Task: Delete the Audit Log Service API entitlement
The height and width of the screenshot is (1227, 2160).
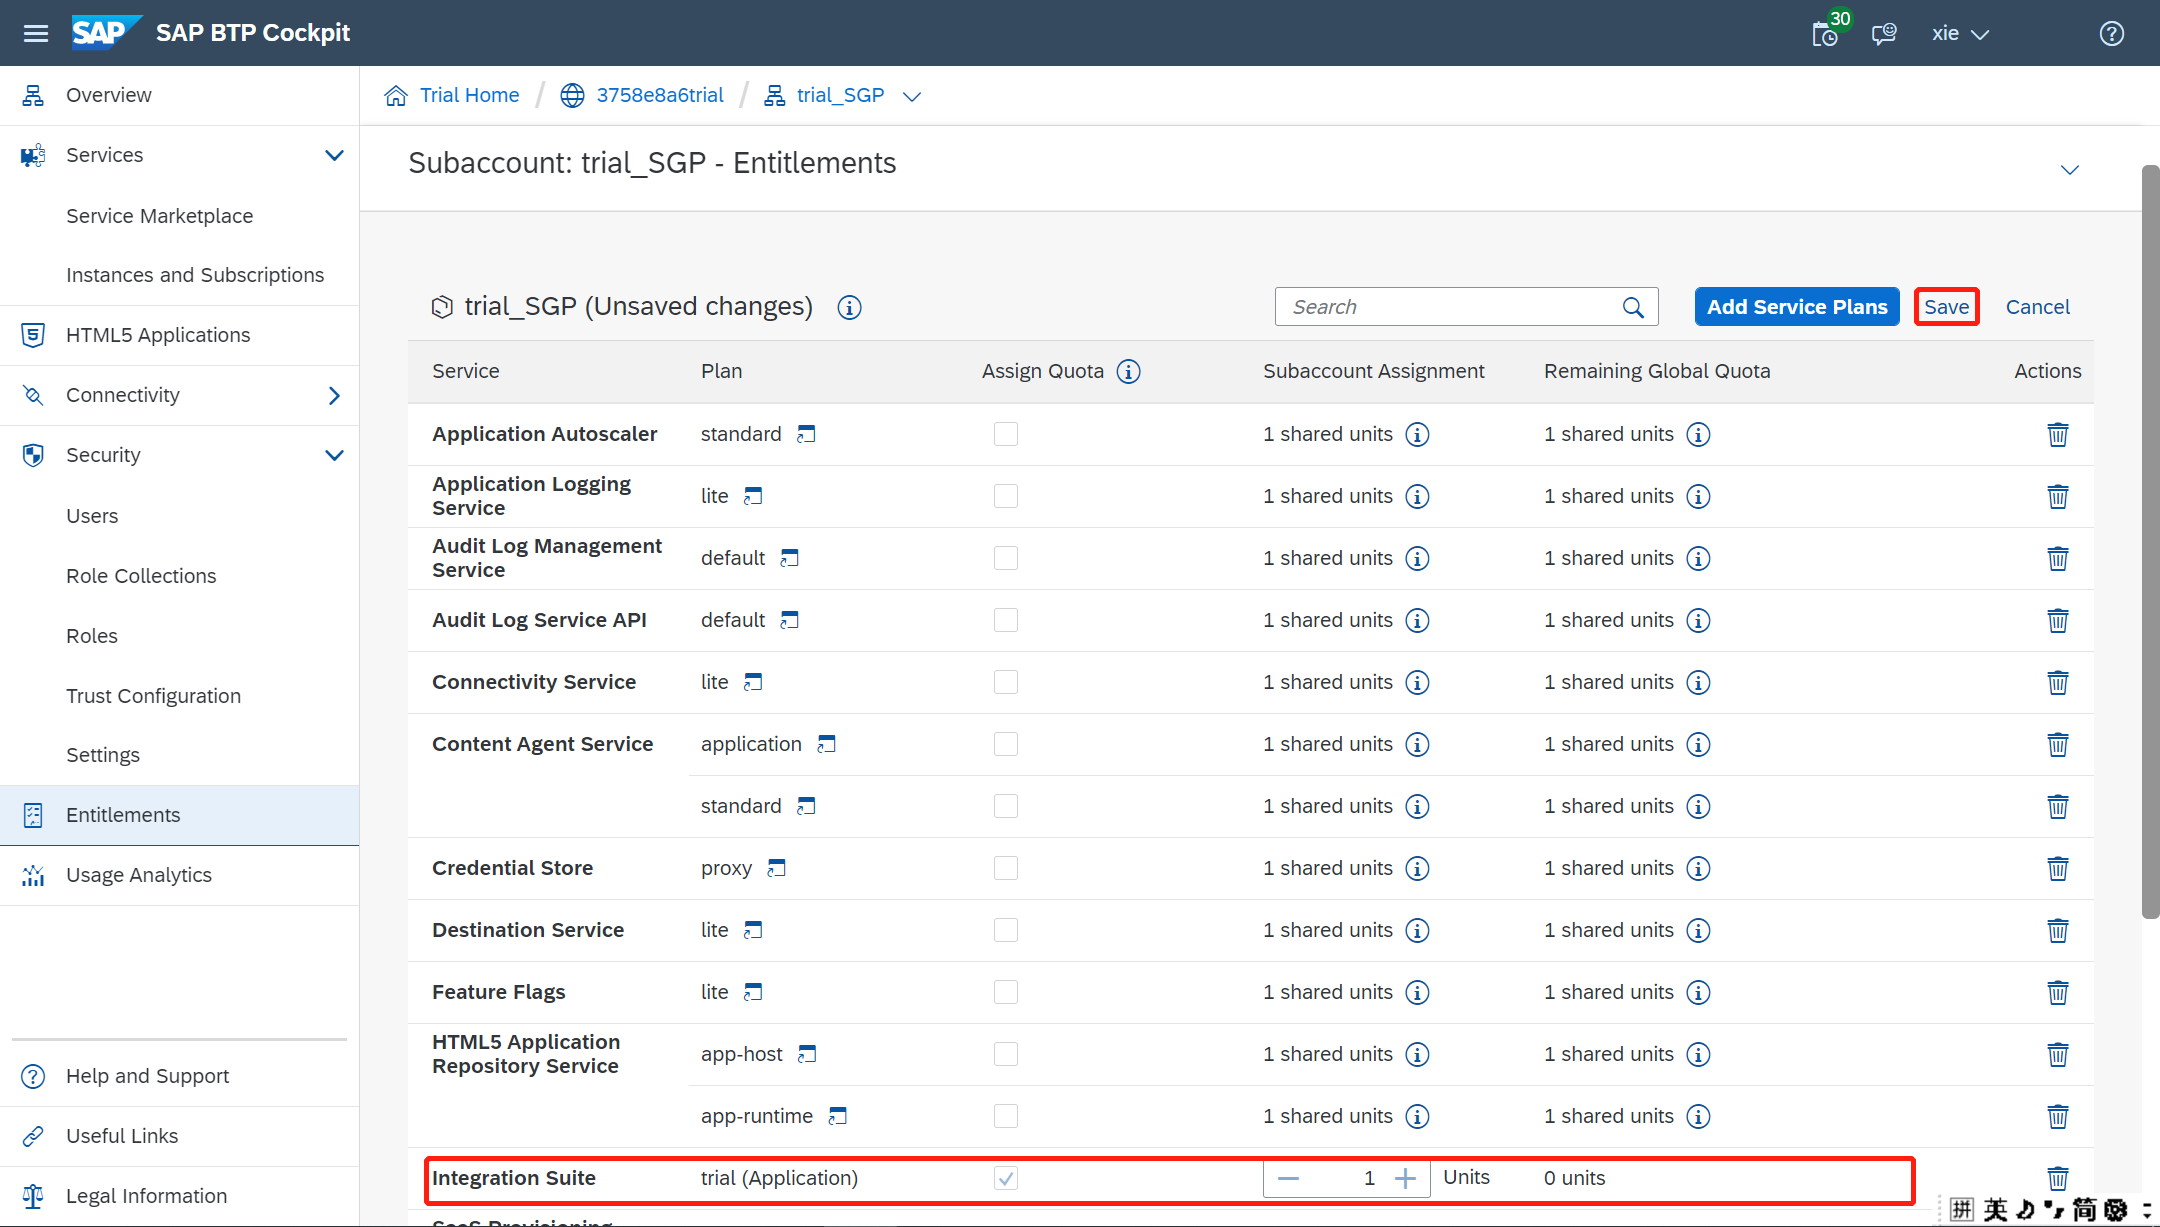Action: coord(2058,621)
